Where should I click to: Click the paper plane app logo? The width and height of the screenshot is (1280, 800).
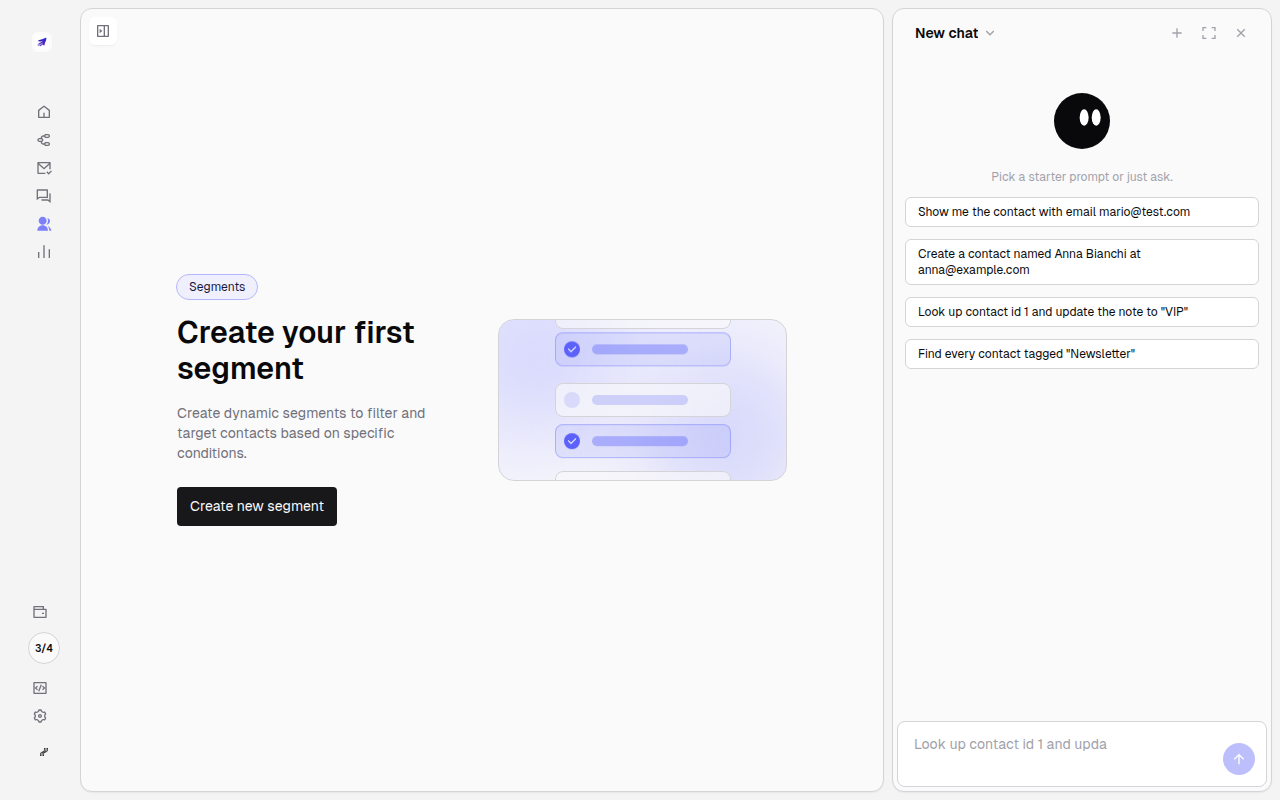[x=42, y=42]
